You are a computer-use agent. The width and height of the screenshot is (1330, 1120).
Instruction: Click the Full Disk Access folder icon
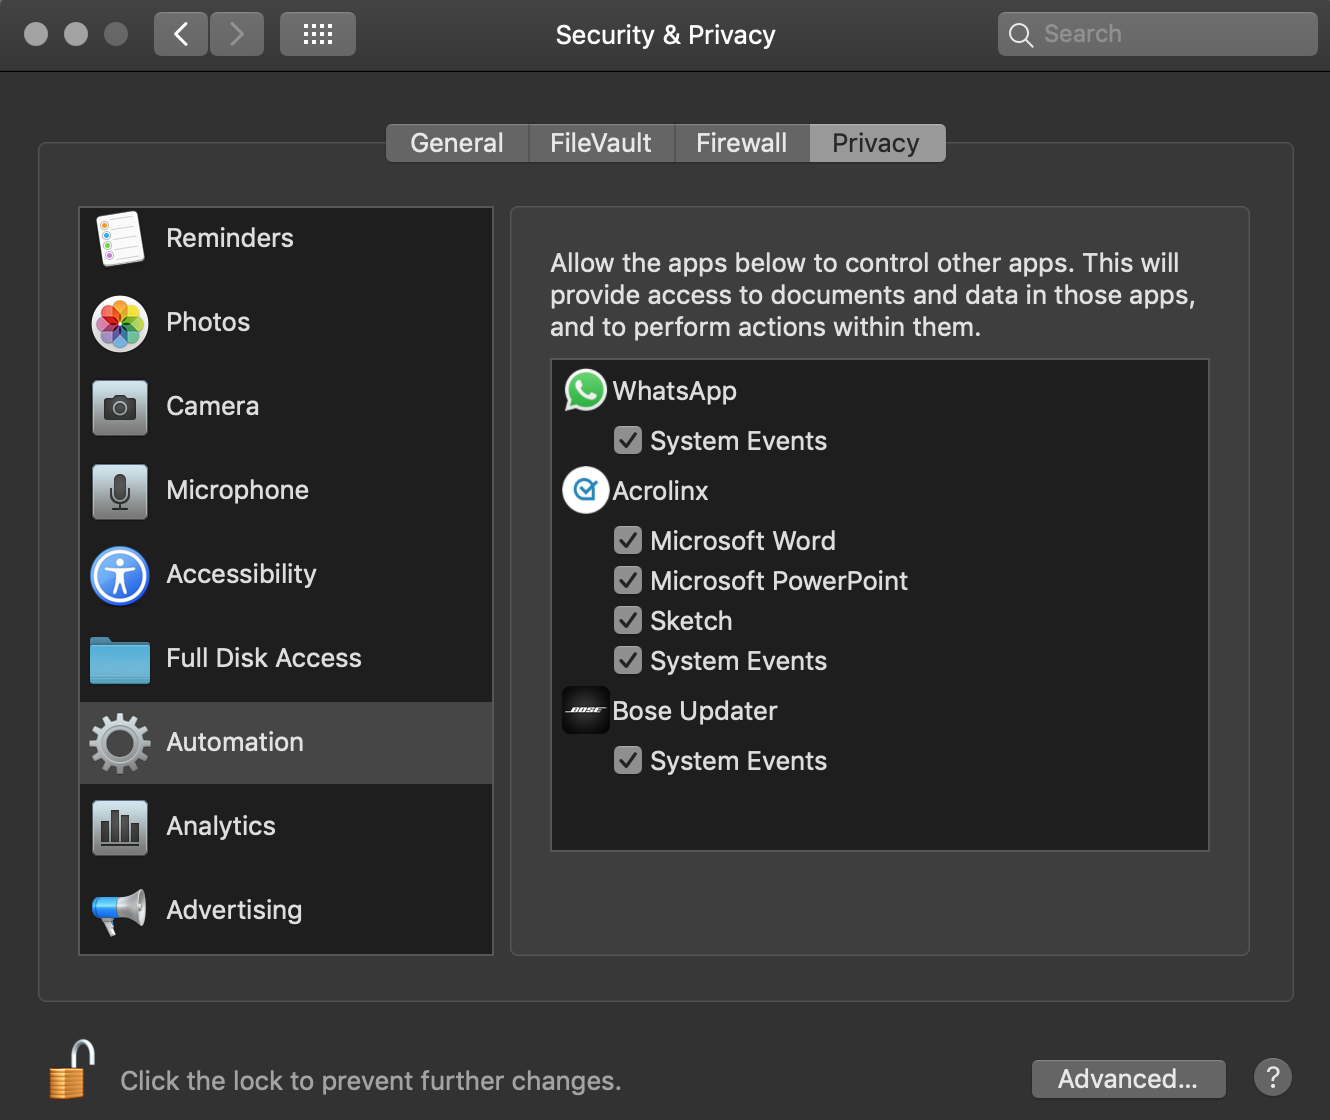[120, 659]
